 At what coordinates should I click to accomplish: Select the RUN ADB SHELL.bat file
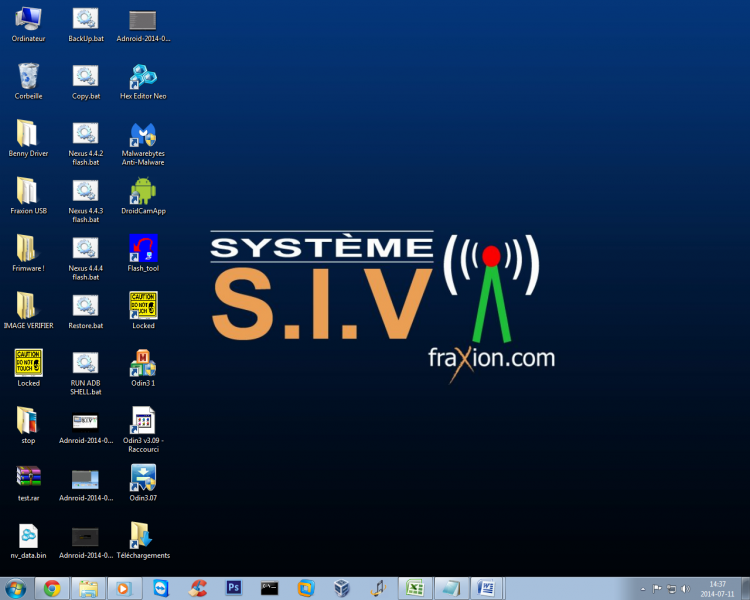pos(86,373)
